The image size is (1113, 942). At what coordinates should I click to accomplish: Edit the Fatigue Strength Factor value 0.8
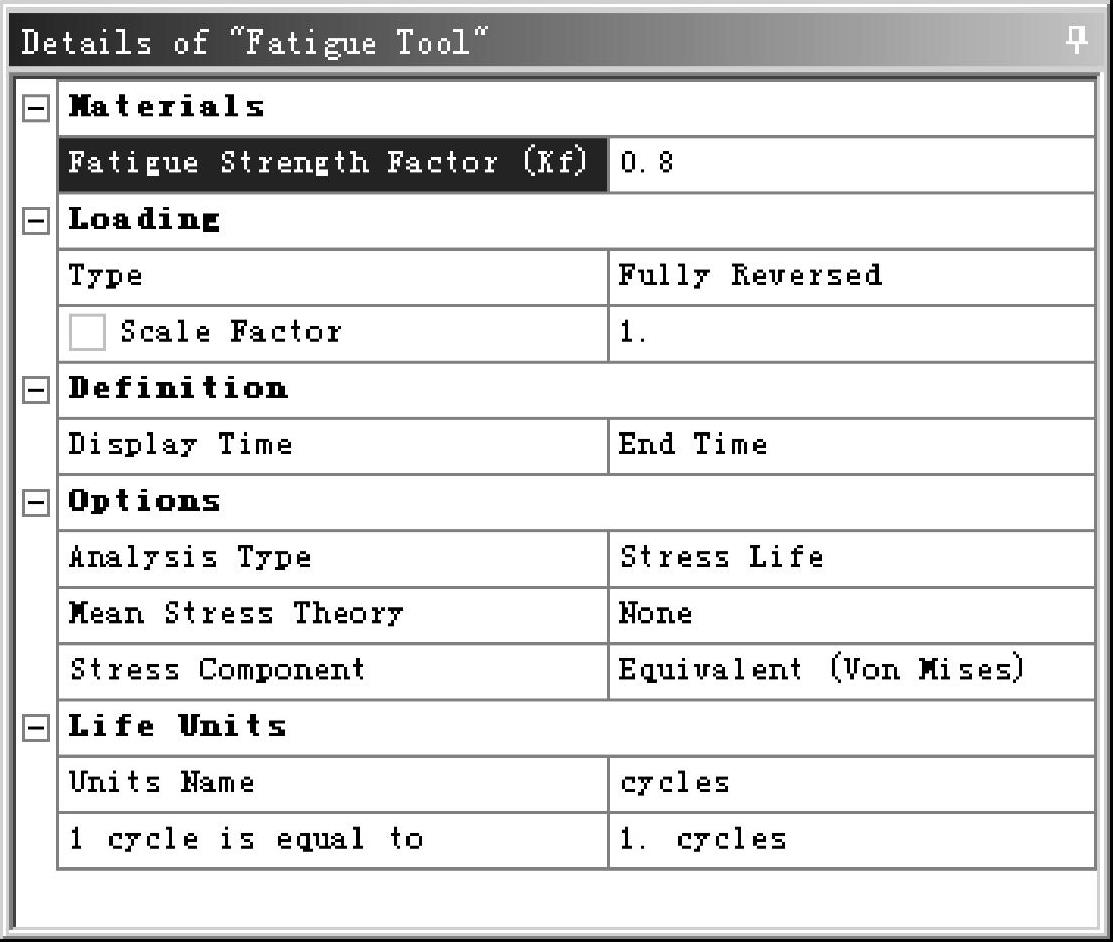[x=850, y=164]
